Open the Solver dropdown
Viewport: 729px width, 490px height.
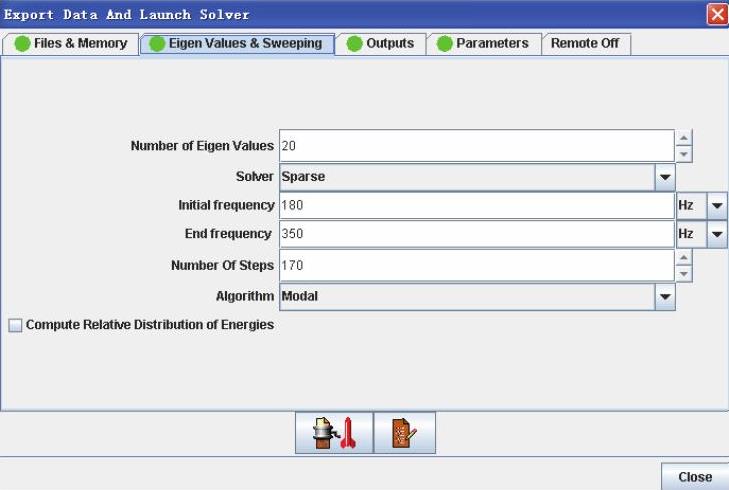coord(665,177)
